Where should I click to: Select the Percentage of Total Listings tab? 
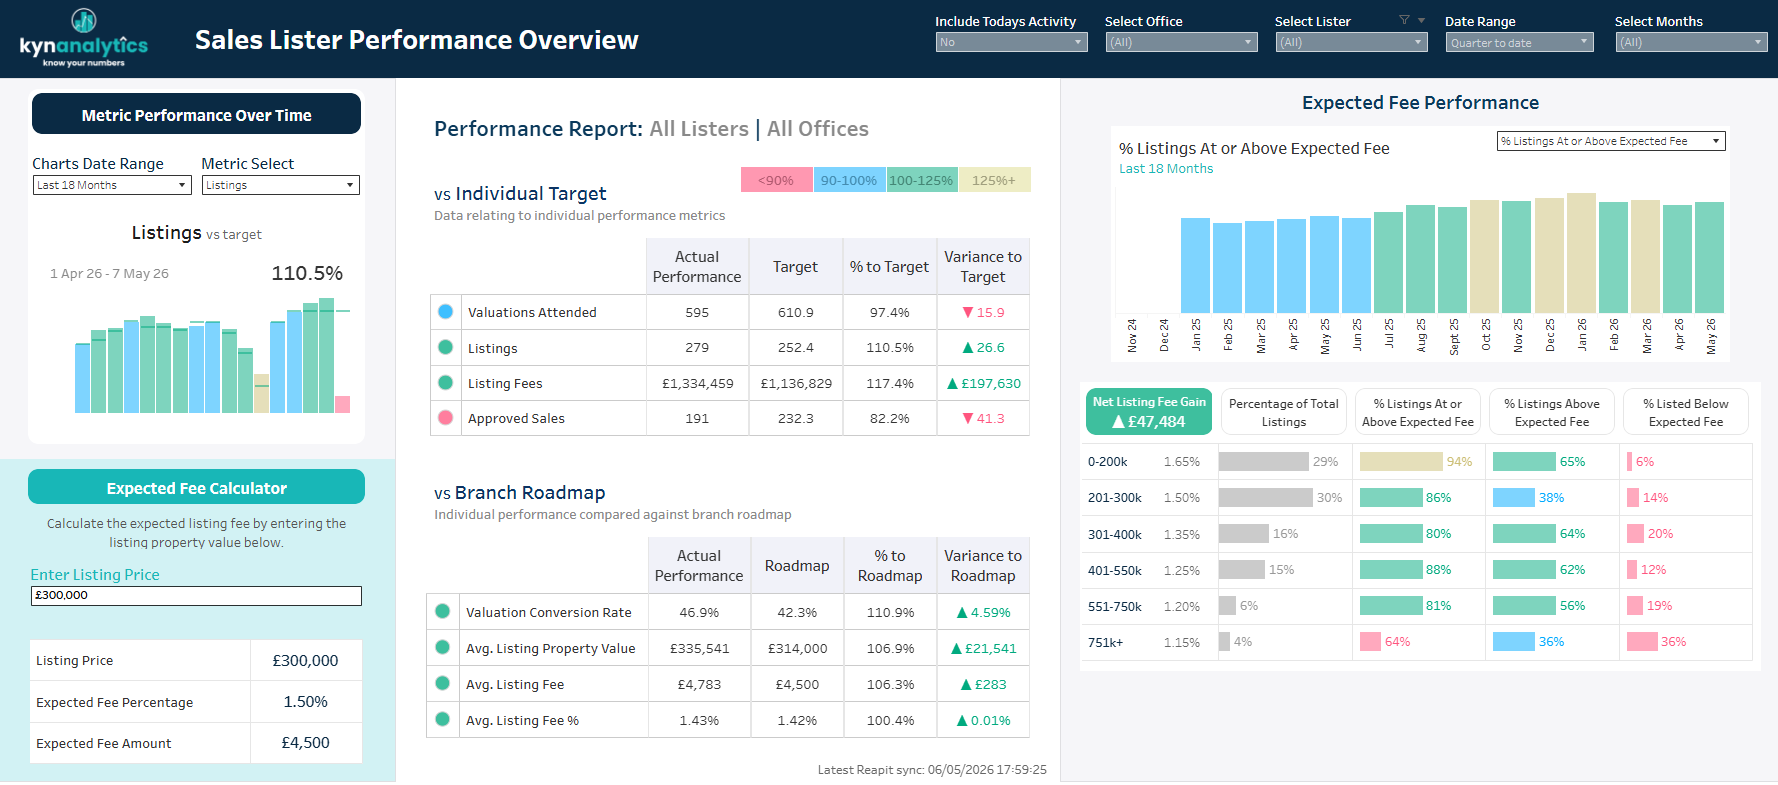[x=1283, y=412]
